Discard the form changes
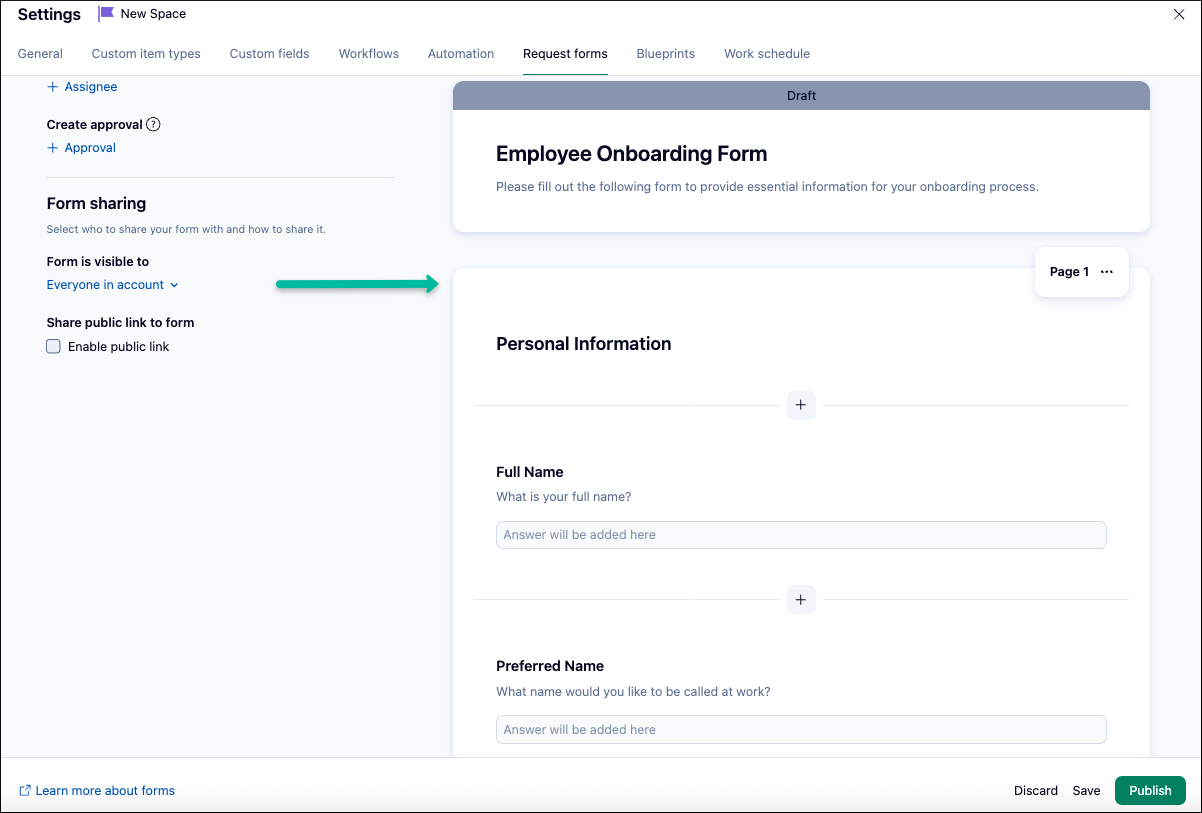This screenshot has width=1202, height=813. pos(1035,790)
